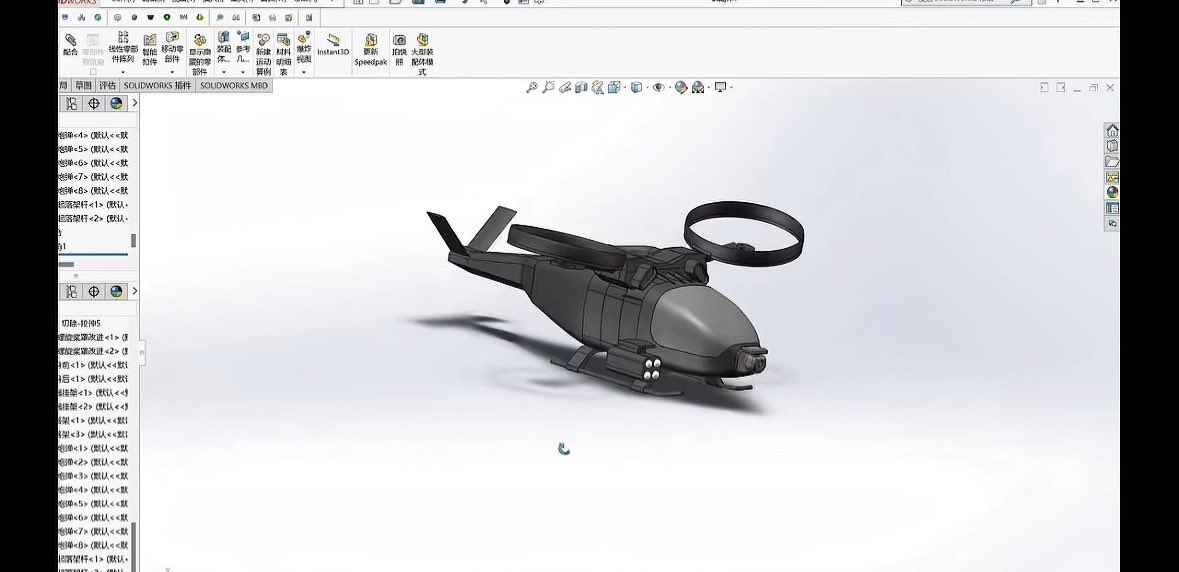The image size is (1179, 572).
Task: Open DimXpertManager tab in upper panel
Action: point(94,104)
